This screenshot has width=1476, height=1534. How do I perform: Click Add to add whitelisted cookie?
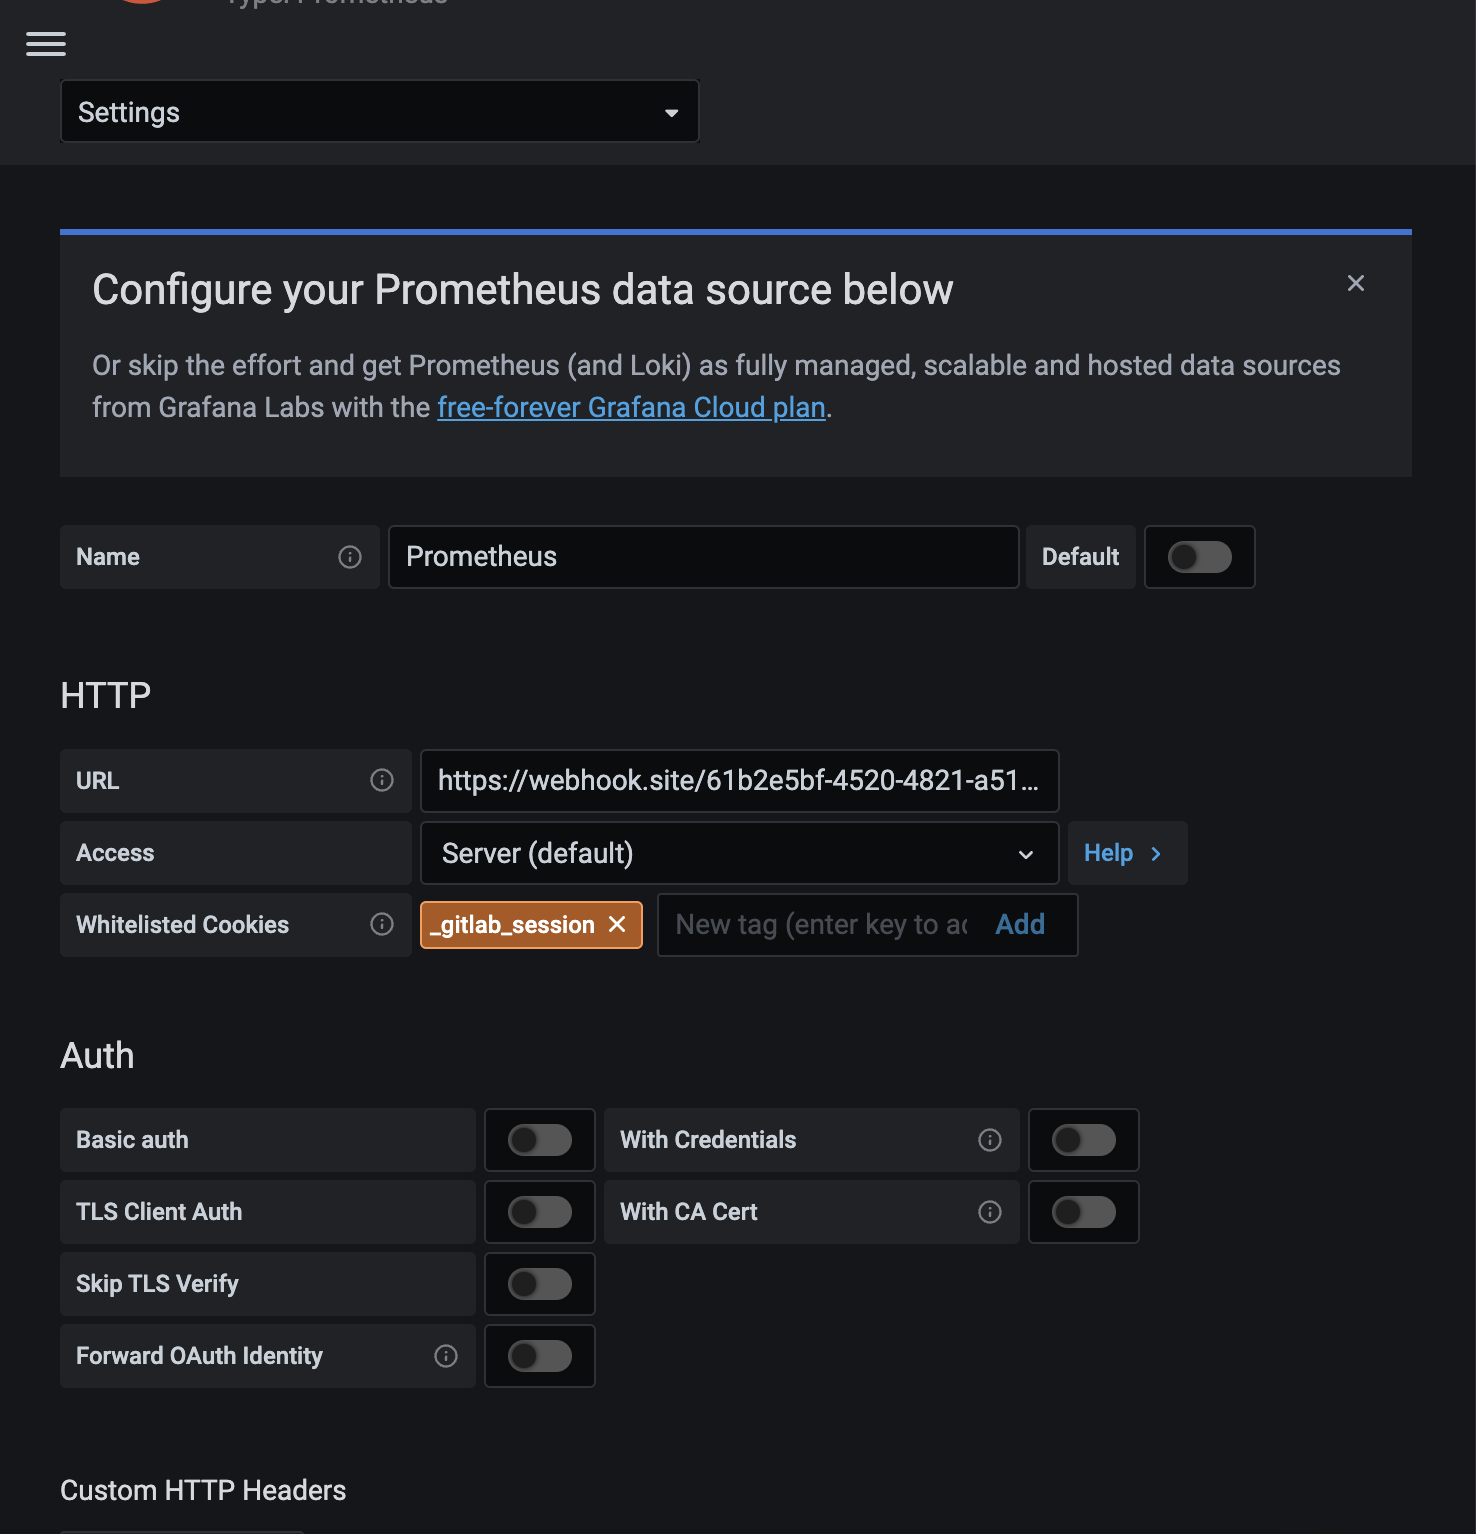coord(1020,924)
